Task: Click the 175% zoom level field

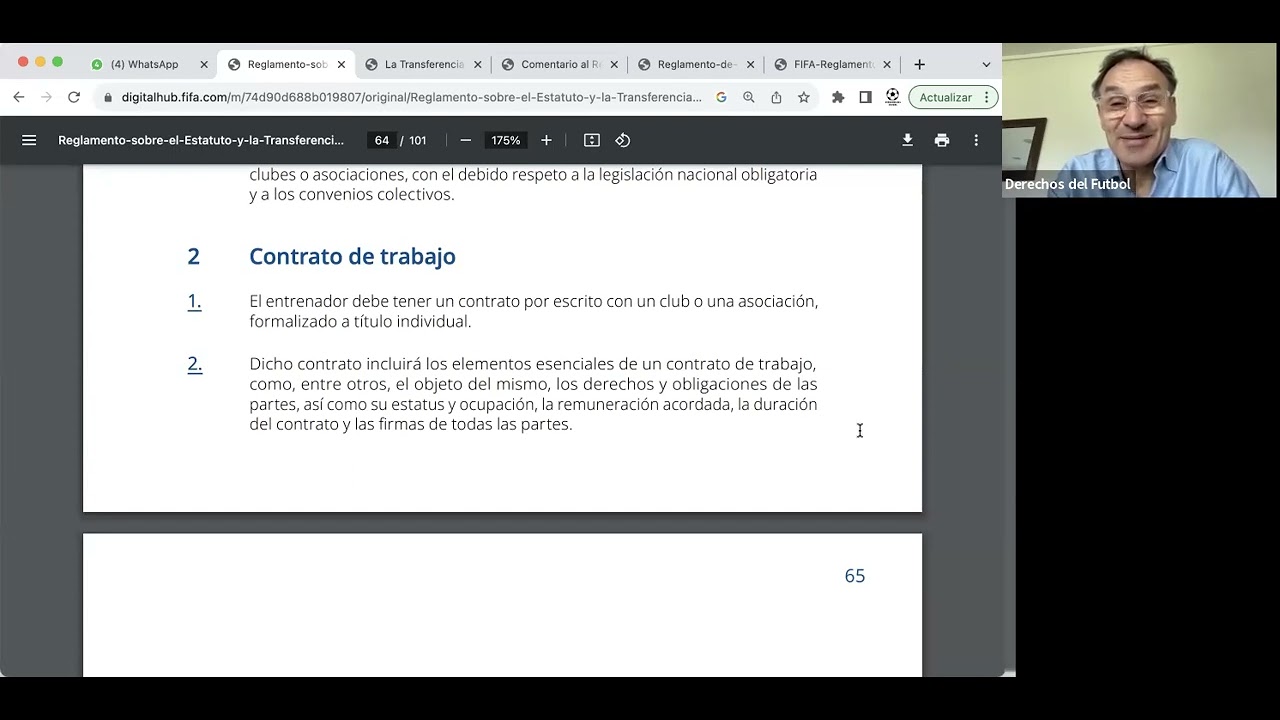Action: pyautogui.click(x=505, y=140)
